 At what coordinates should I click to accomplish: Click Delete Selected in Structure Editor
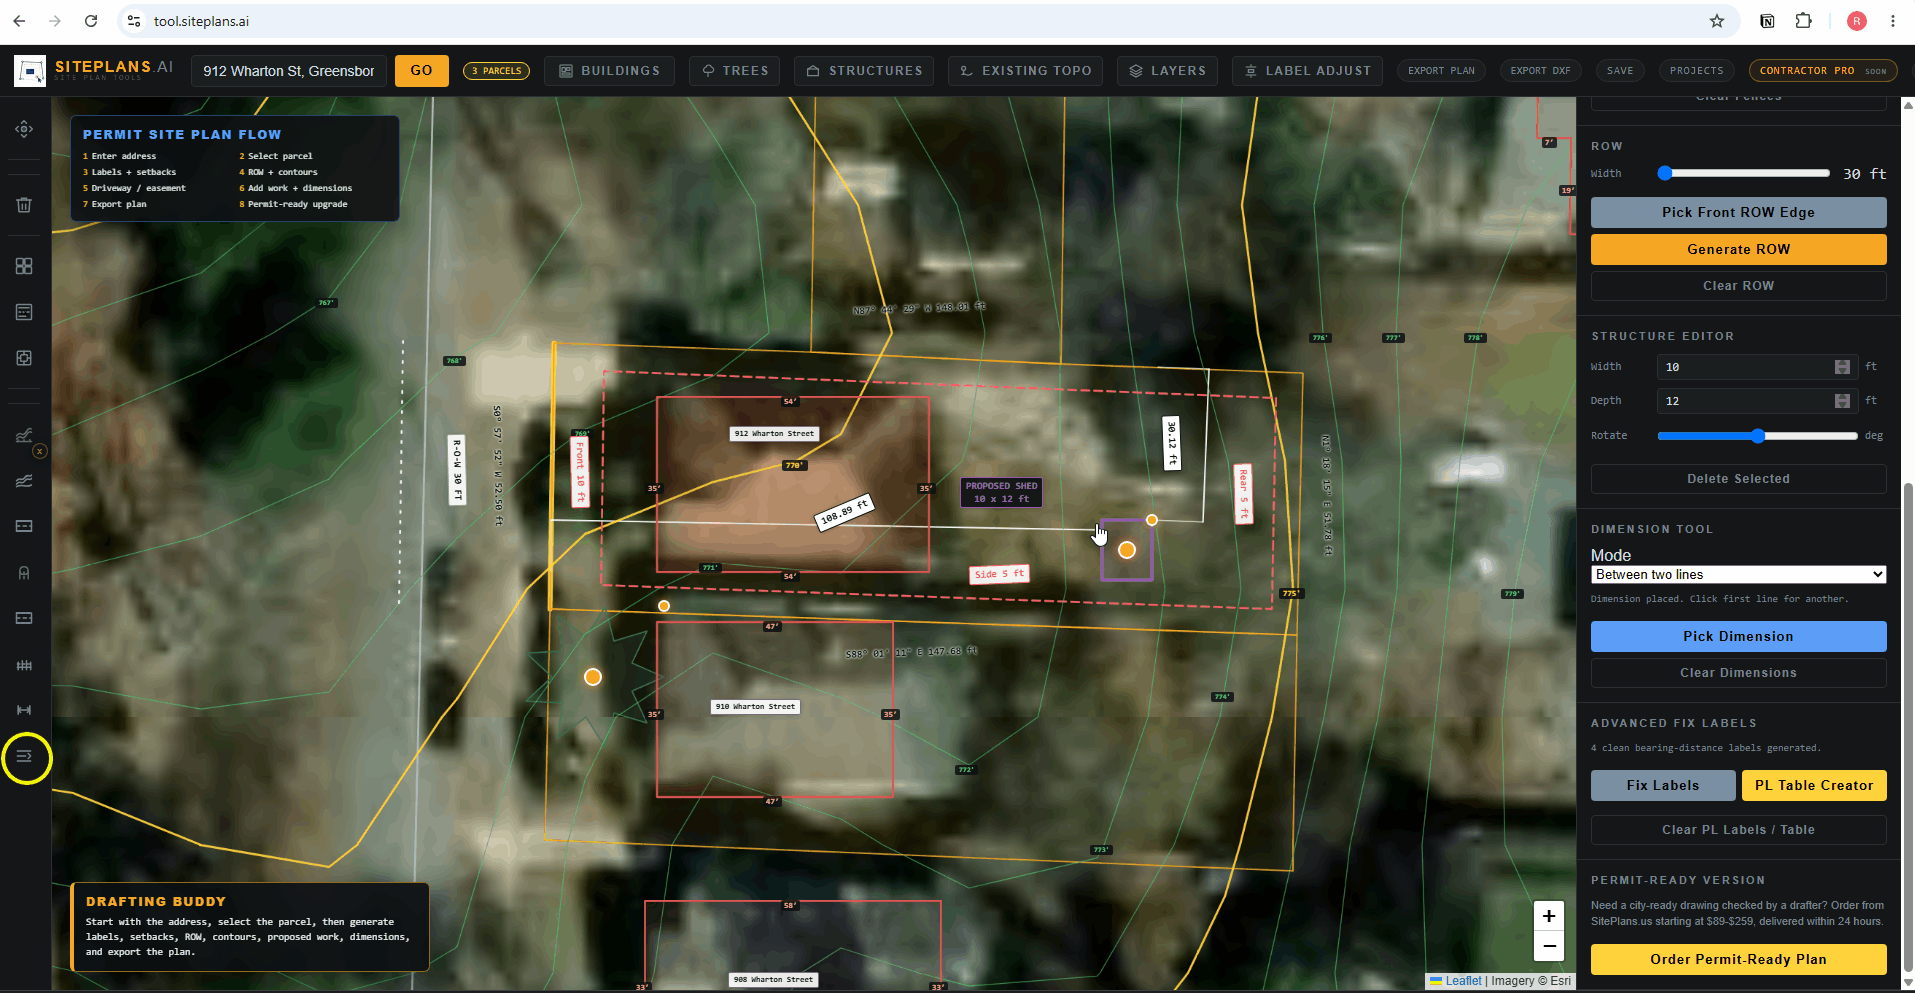(x=1738, y=479)
